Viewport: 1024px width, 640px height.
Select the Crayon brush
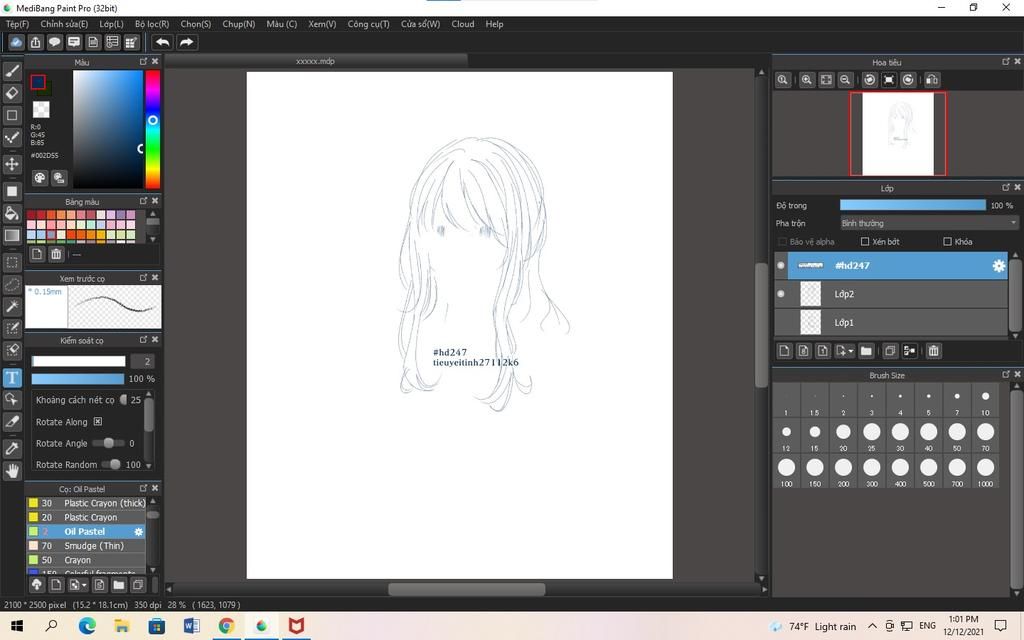(x=86, y=560)
